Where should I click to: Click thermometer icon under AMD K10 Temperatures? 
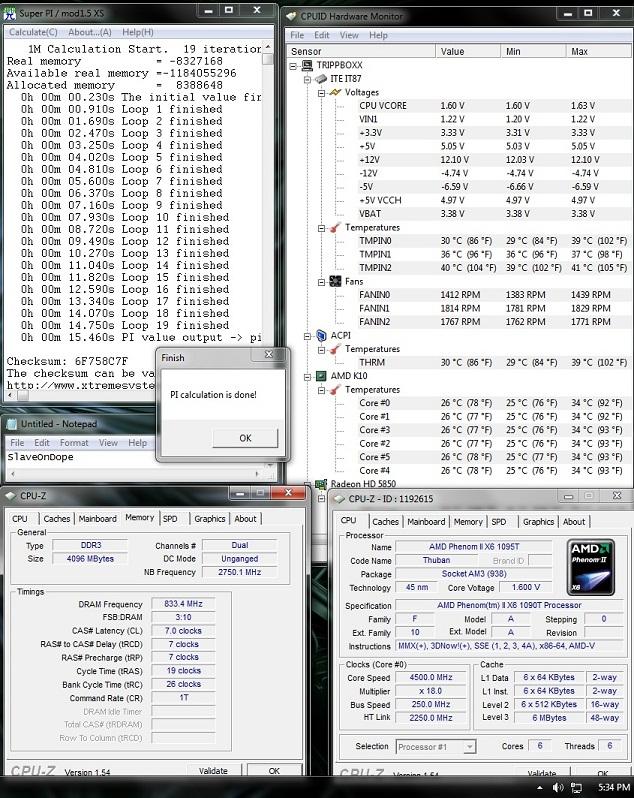tap(335, 390)
